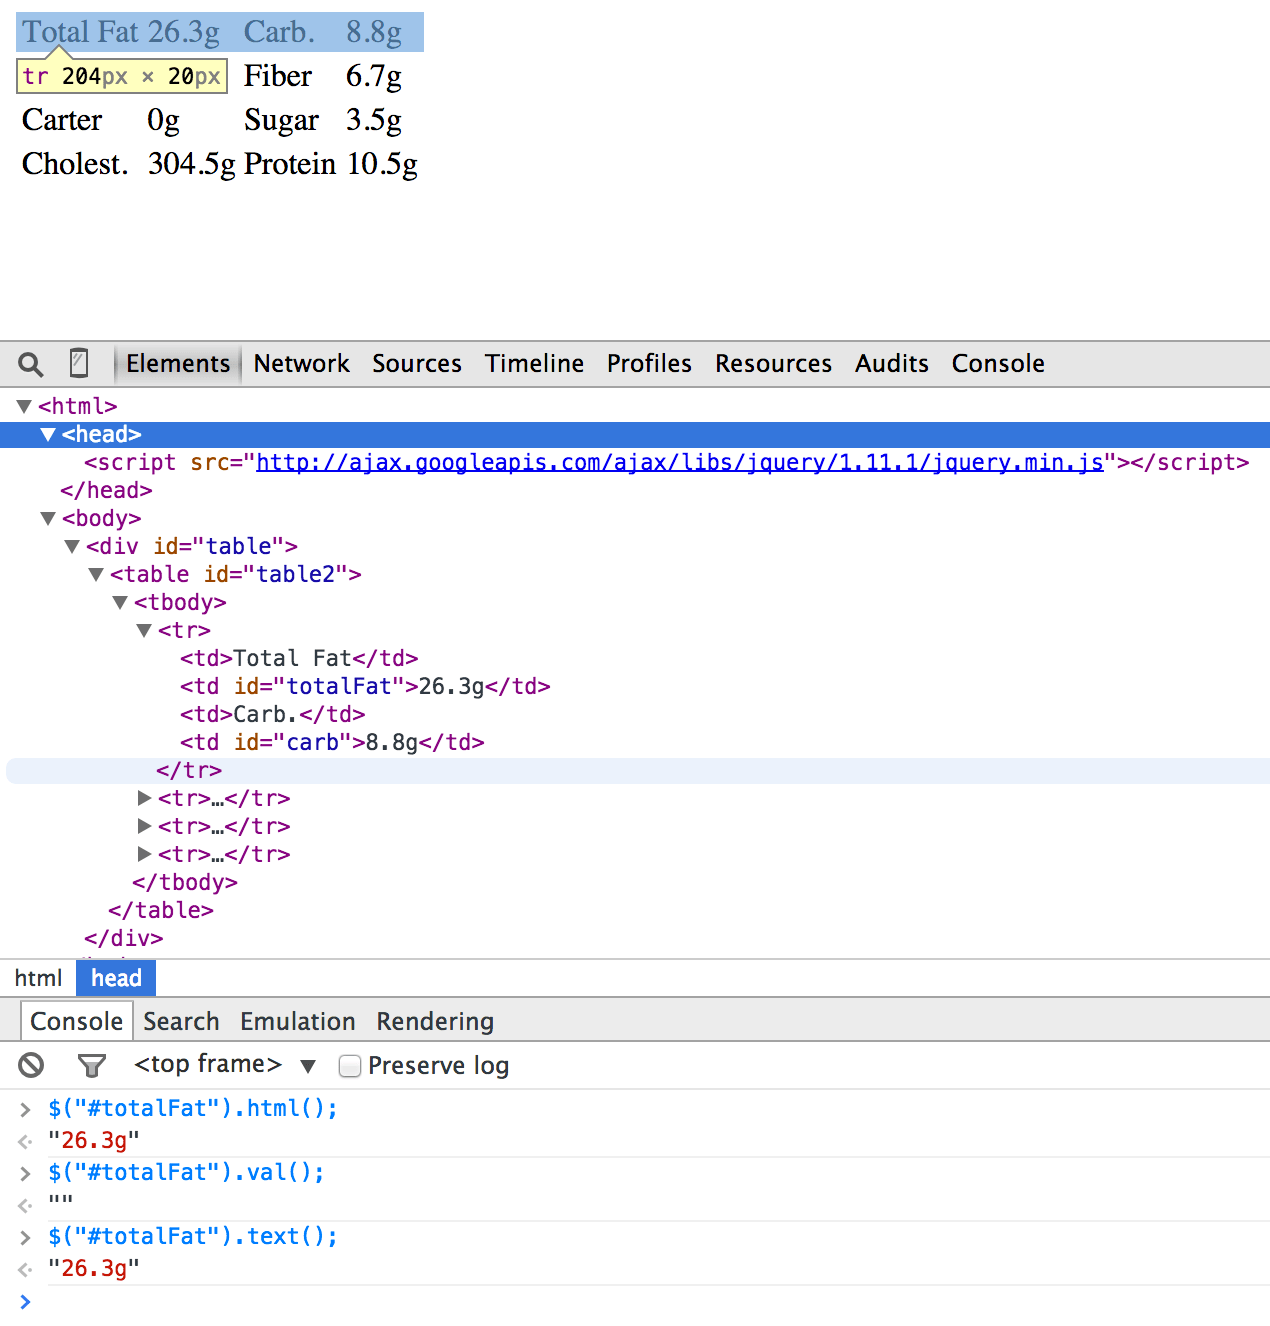Click the "Carter" cell in the page table
The width and height of the screenshot is (1270, 1326).
(x=62, y=120)
